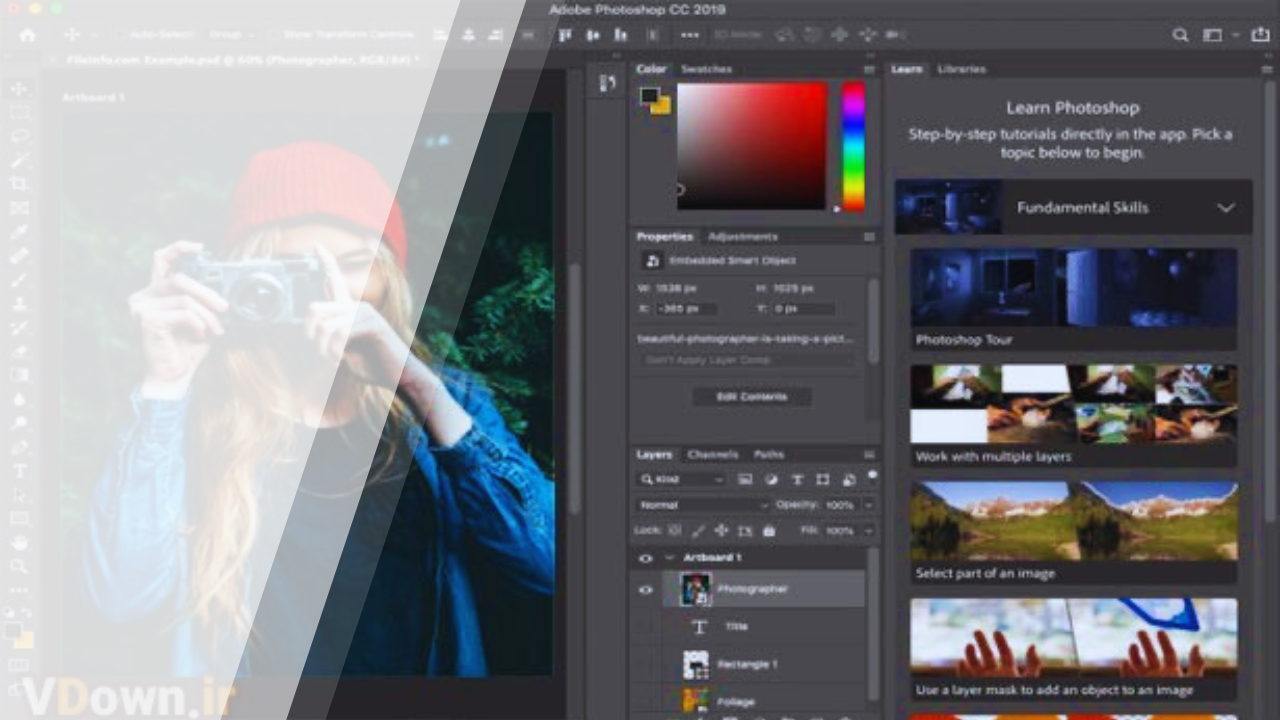Collapse the Fundamental Skills section
This screenshot has width=1280, height=720.
point(1226,208)
